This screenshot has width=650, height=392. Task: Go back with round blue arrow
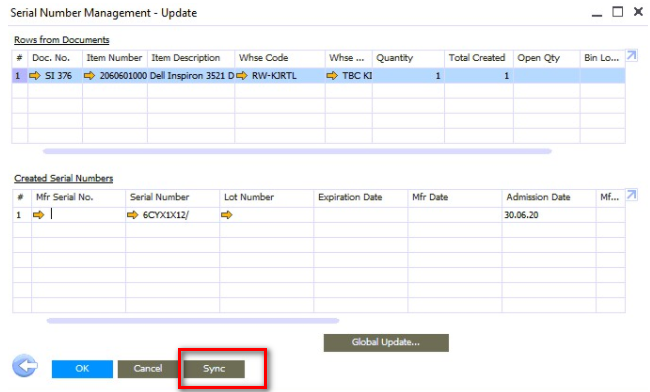(24, 366)
